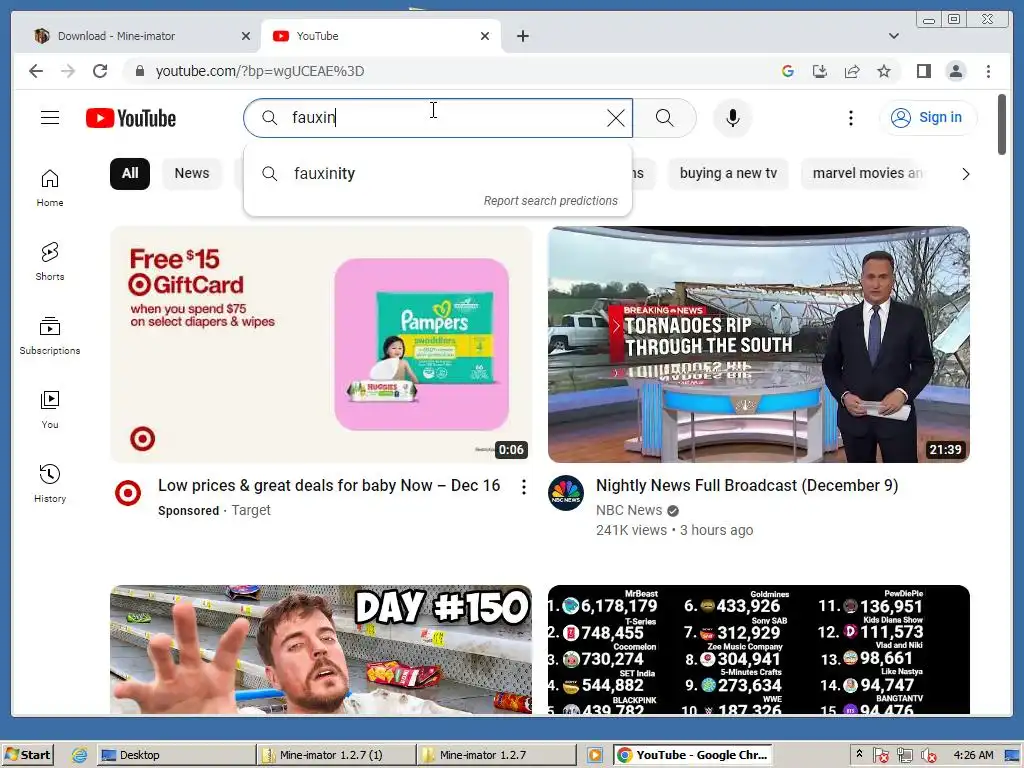
Task: Click the Target sponsor name
Action: [251, 511]
